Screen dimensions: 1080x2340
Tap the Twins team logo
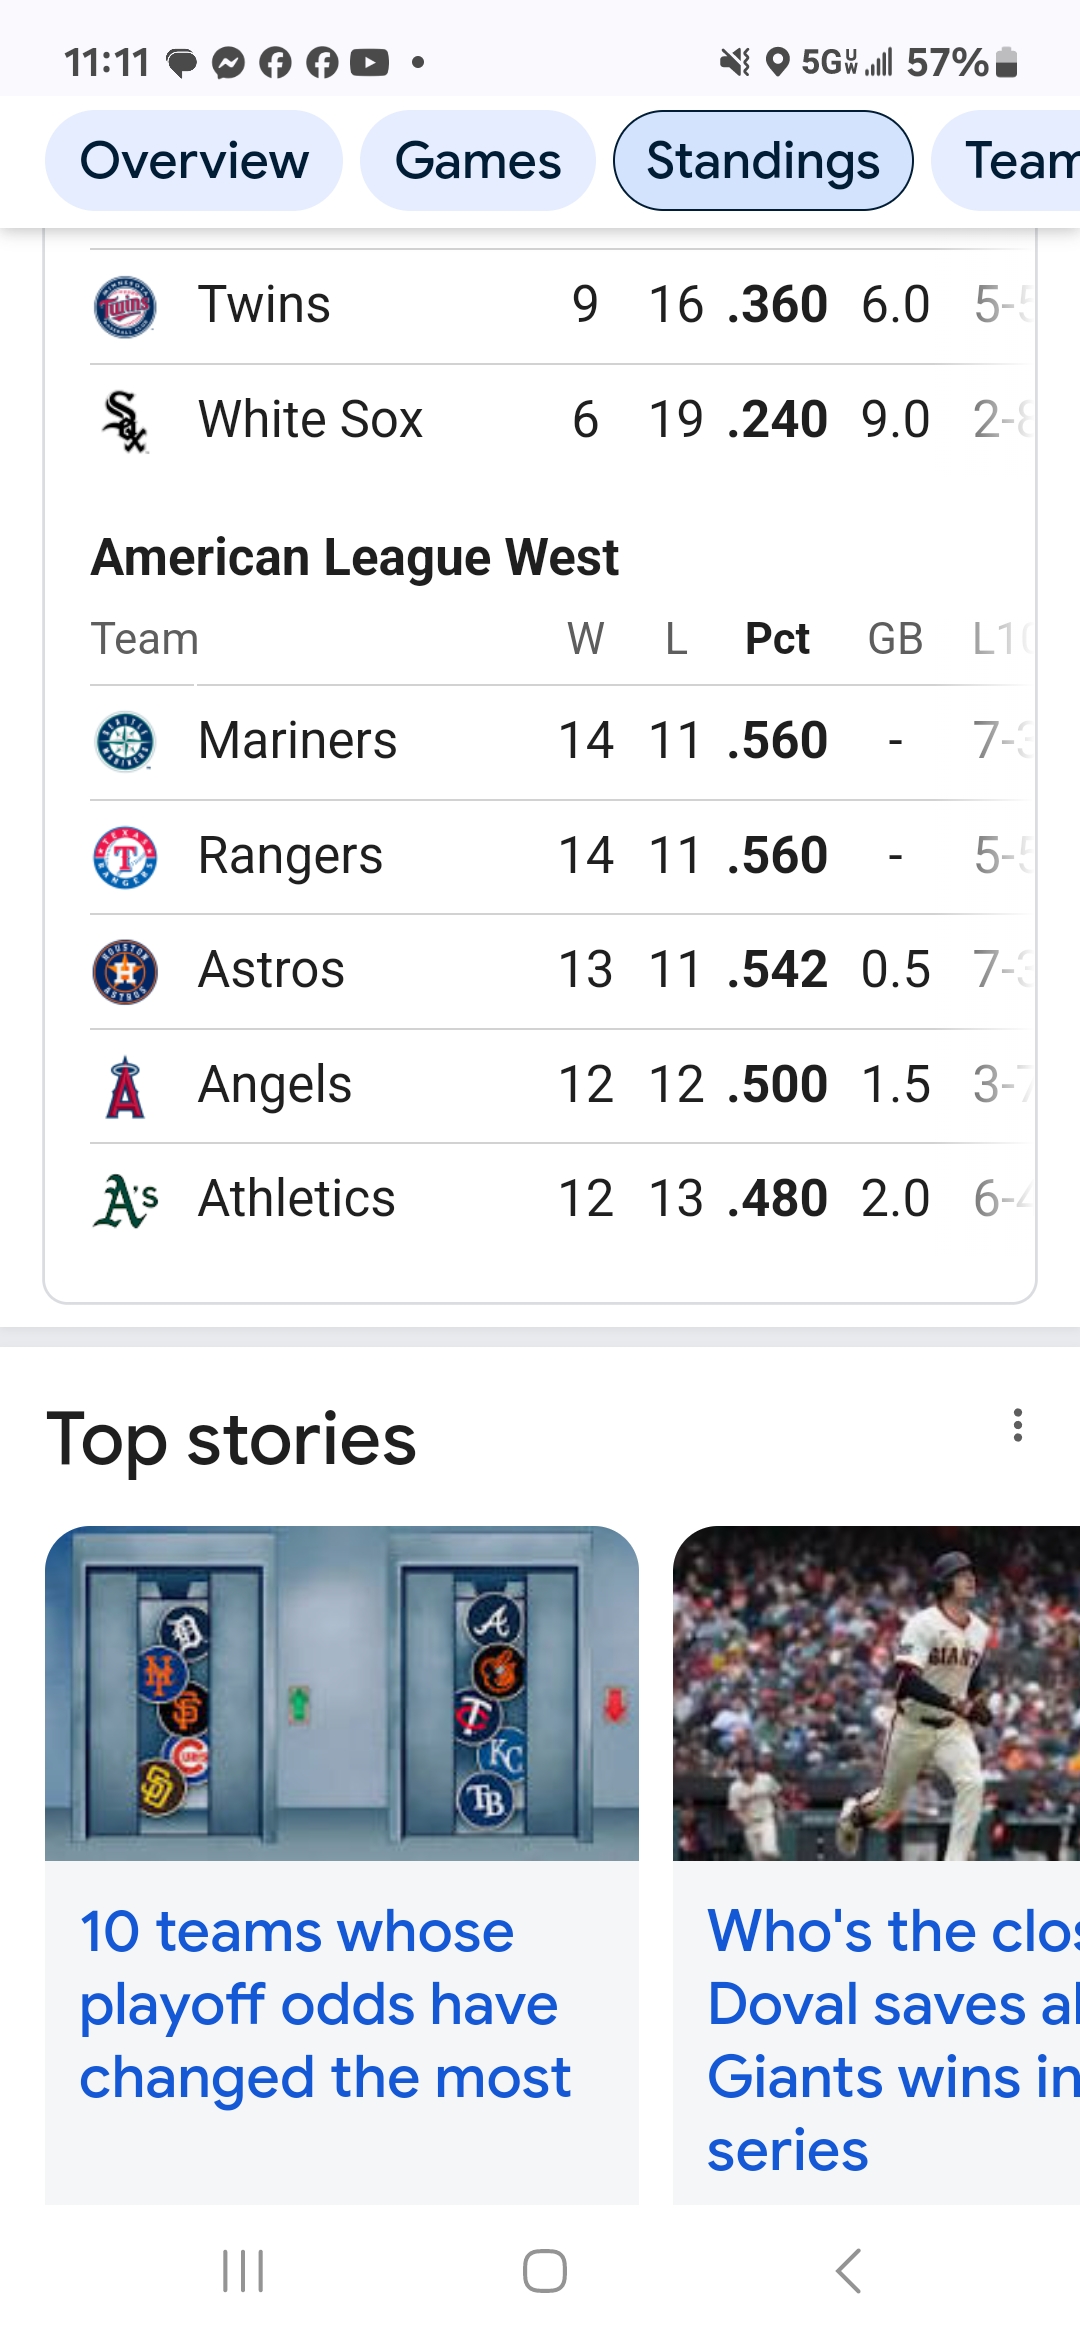click(125, 306)
